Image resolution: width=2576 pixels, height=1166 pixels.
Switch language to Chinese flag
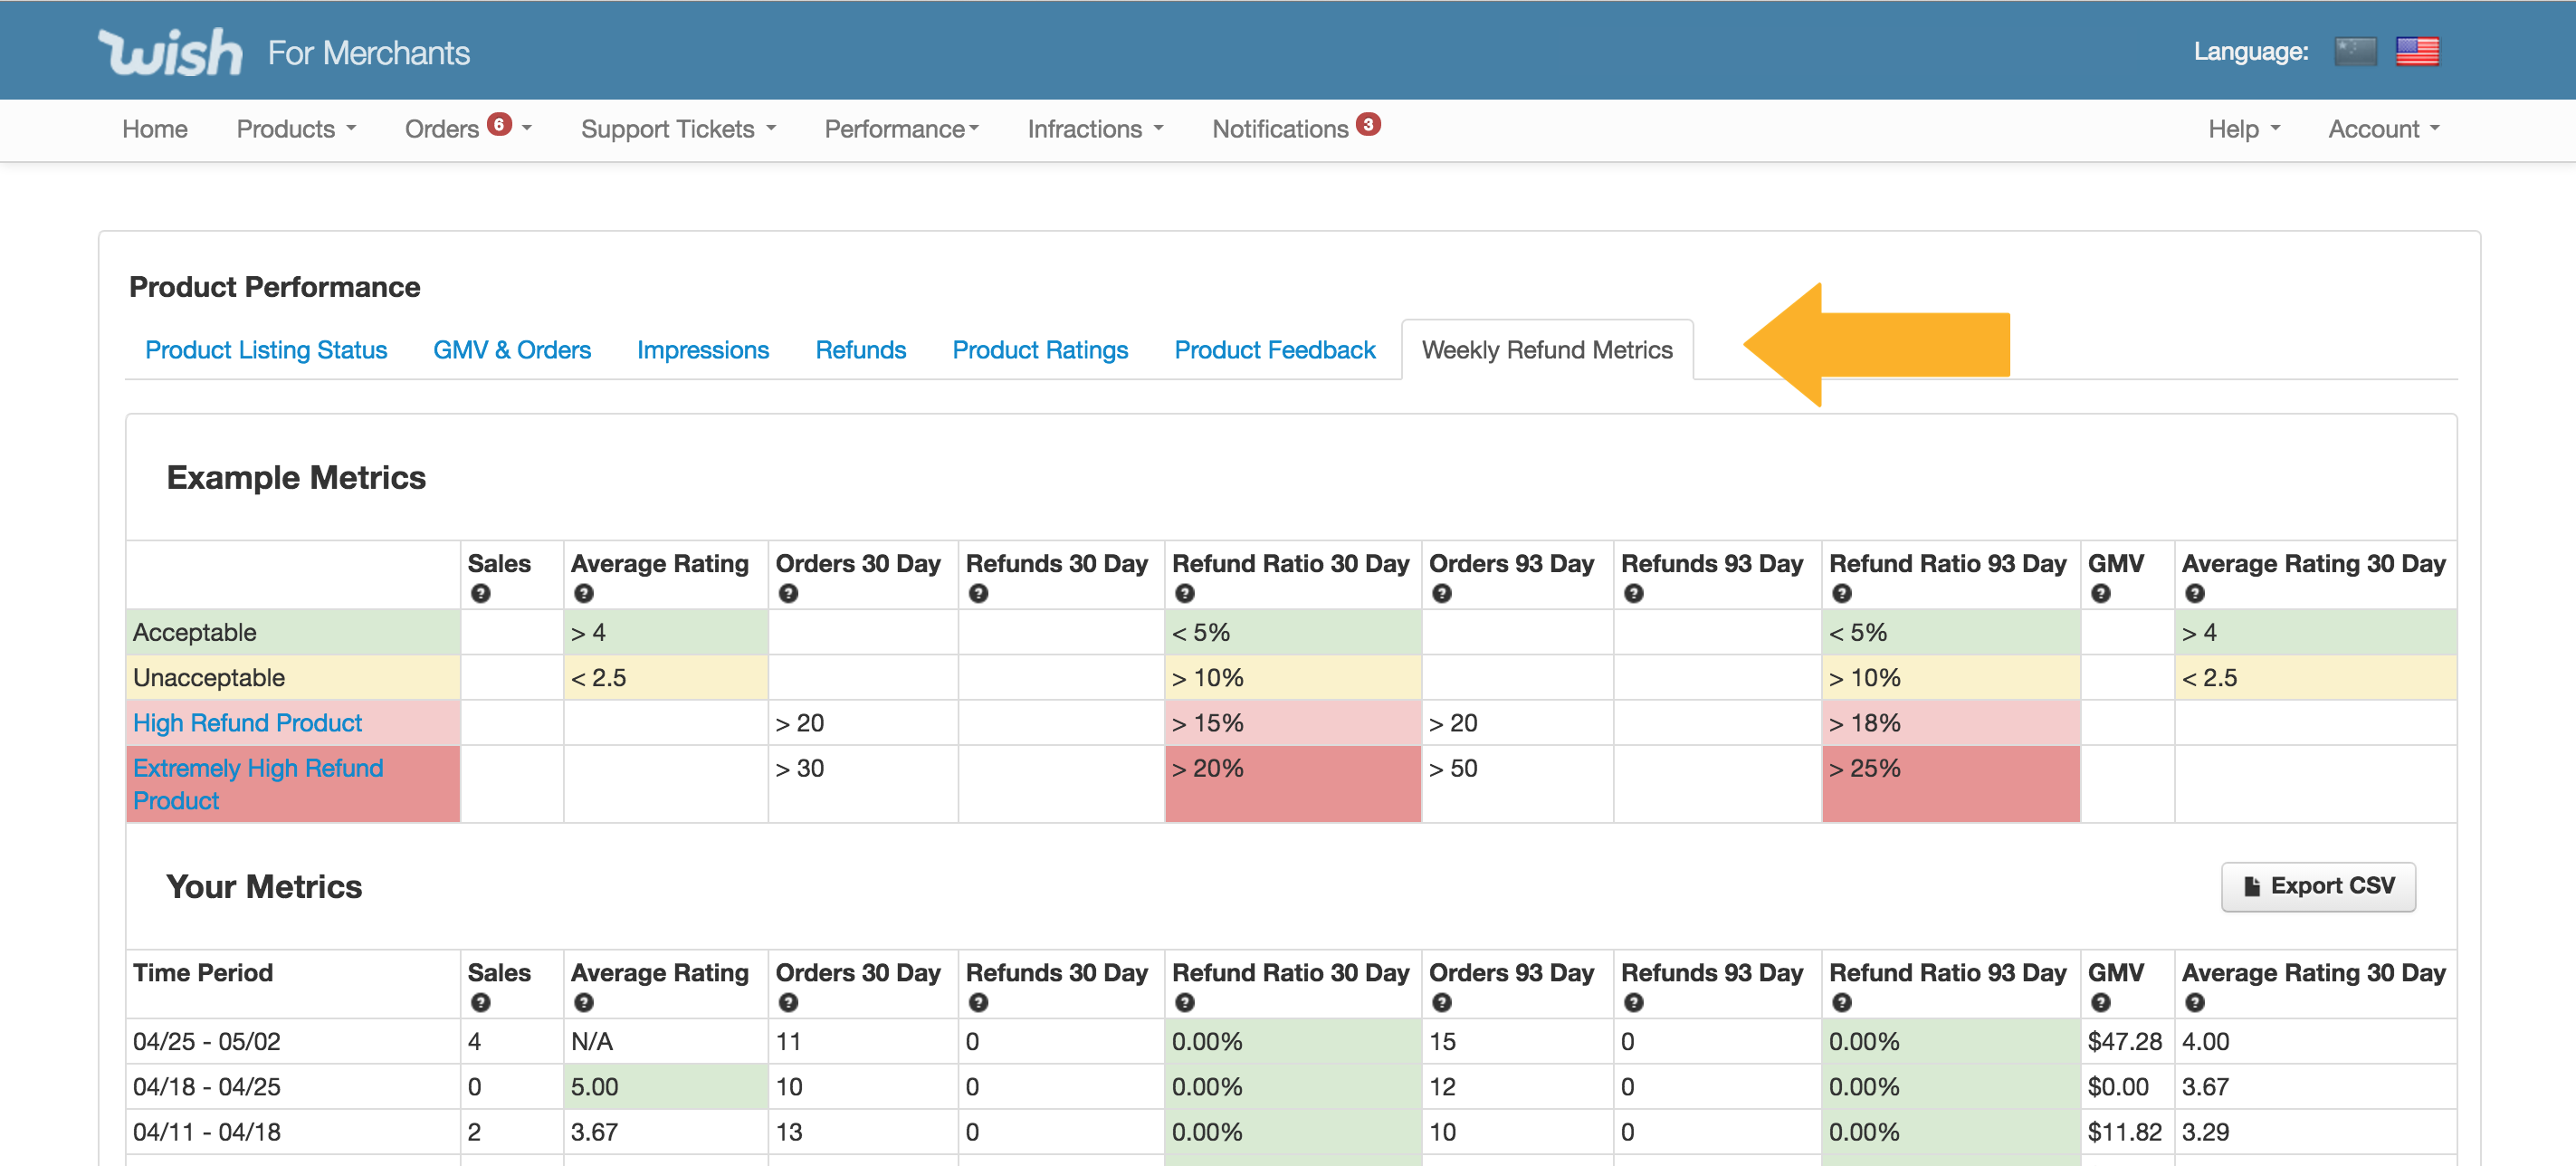click(x=2354, y=52)
